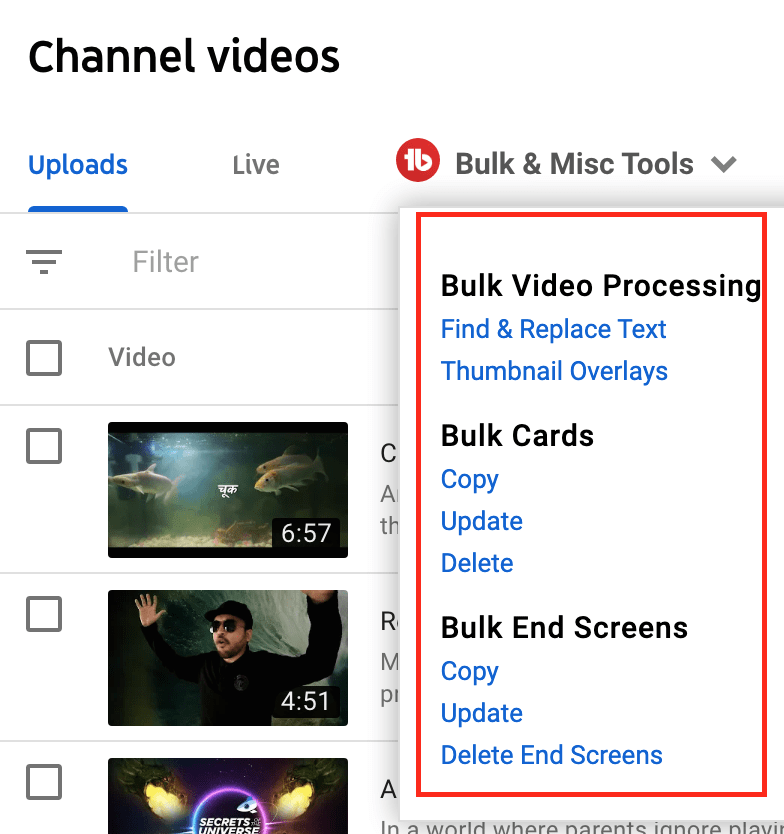Screen dimensions: 784x834
Task: Tick the select-all Video header checkbox
Action: pos(44,357)
